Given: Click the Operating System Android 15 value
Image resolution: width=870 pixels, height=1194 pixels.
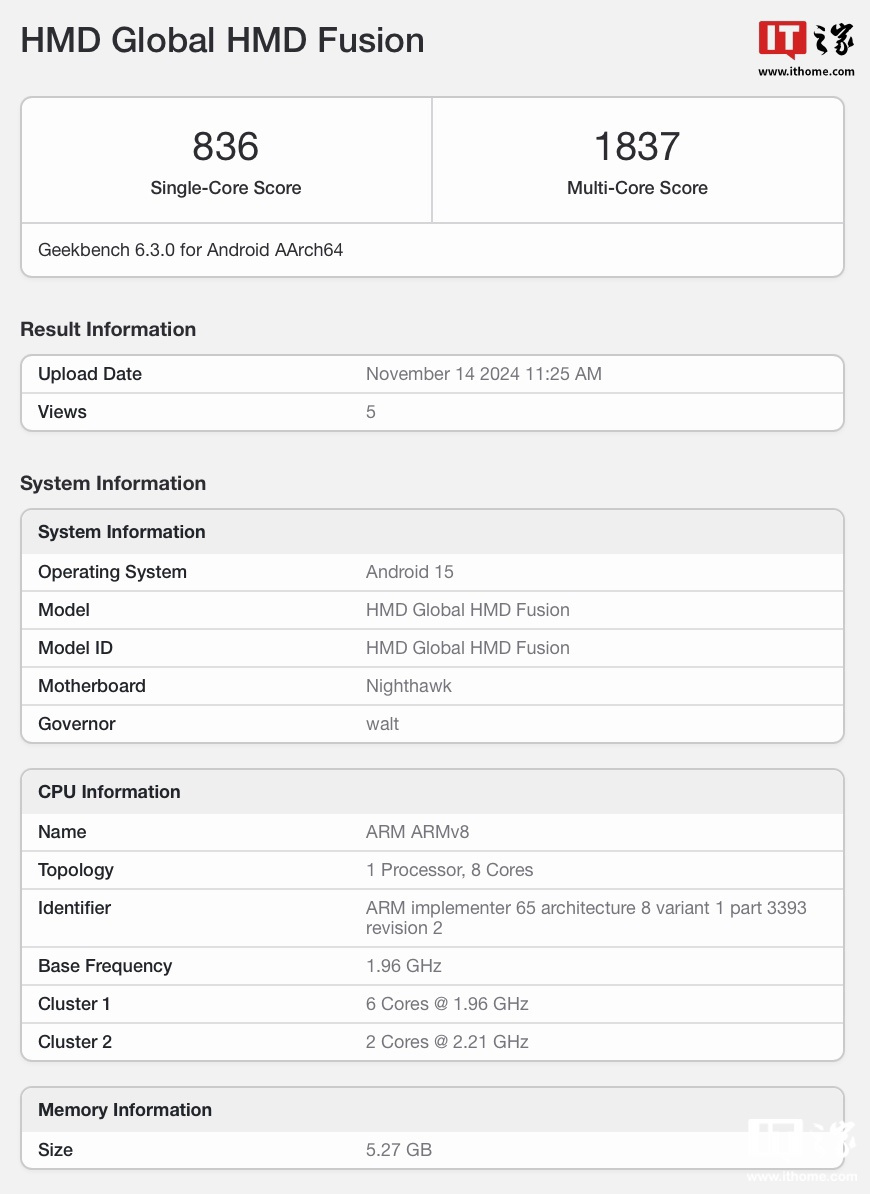Looking at the screenshot, I should (x=409, y=572).
